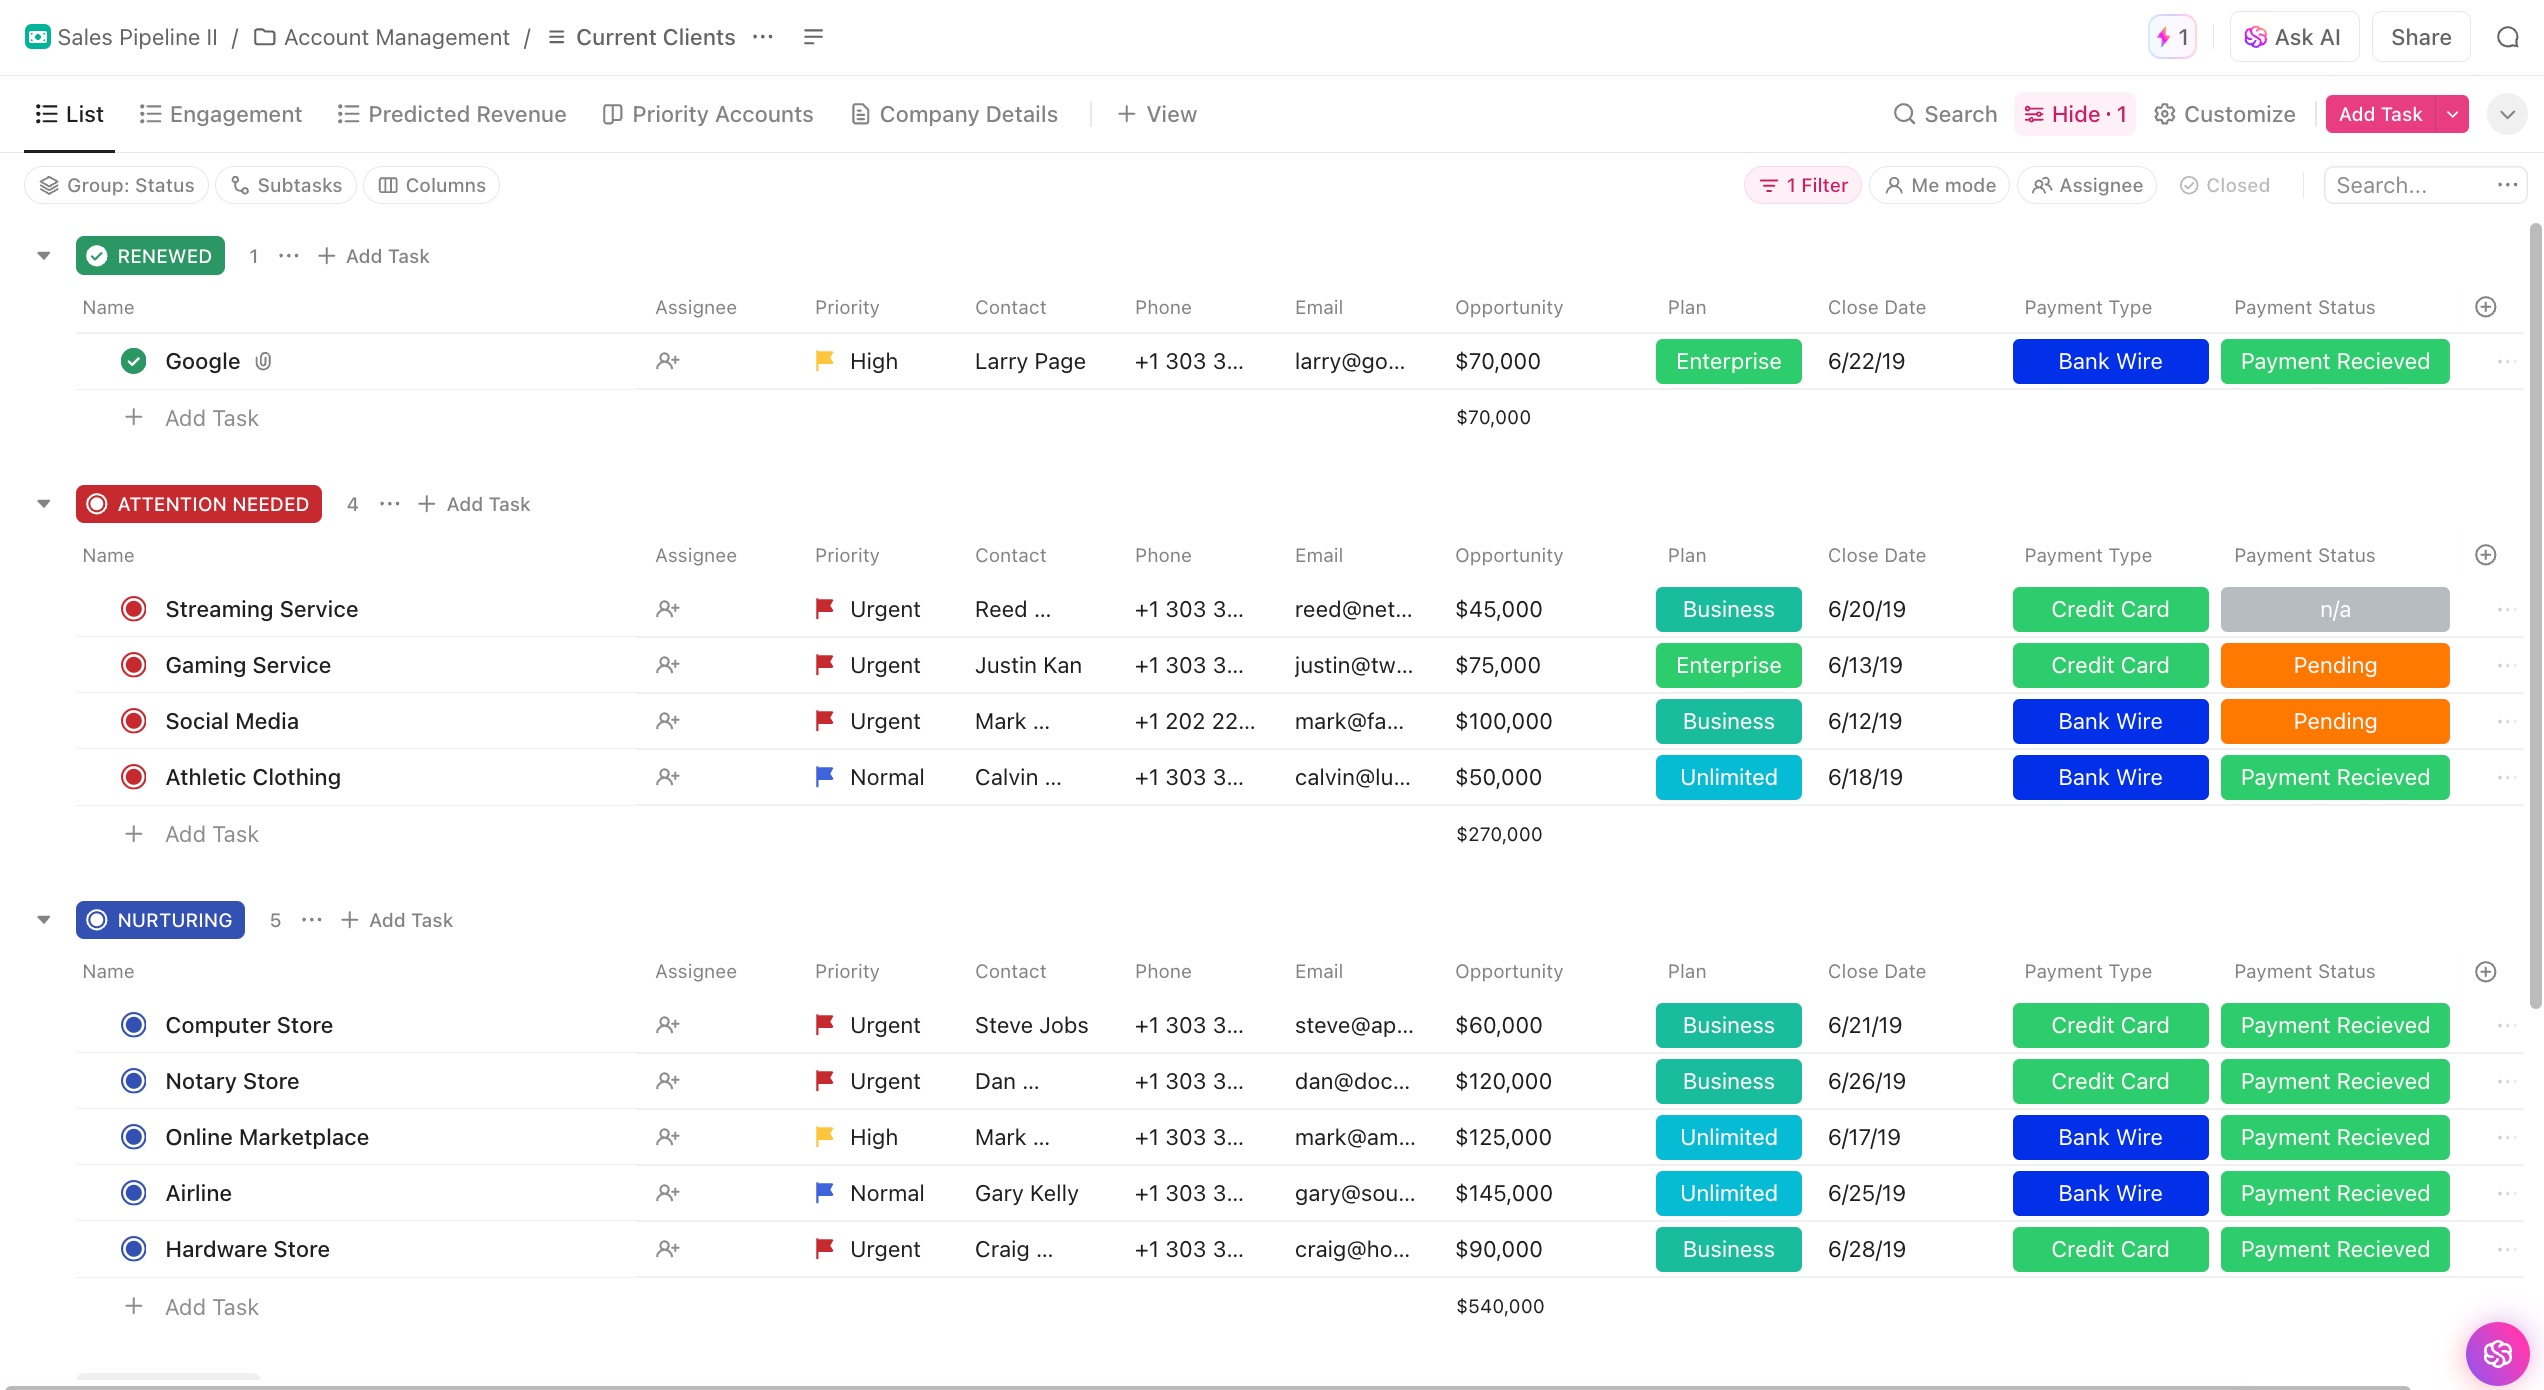Click the status circle on Gaming Service

133,665
